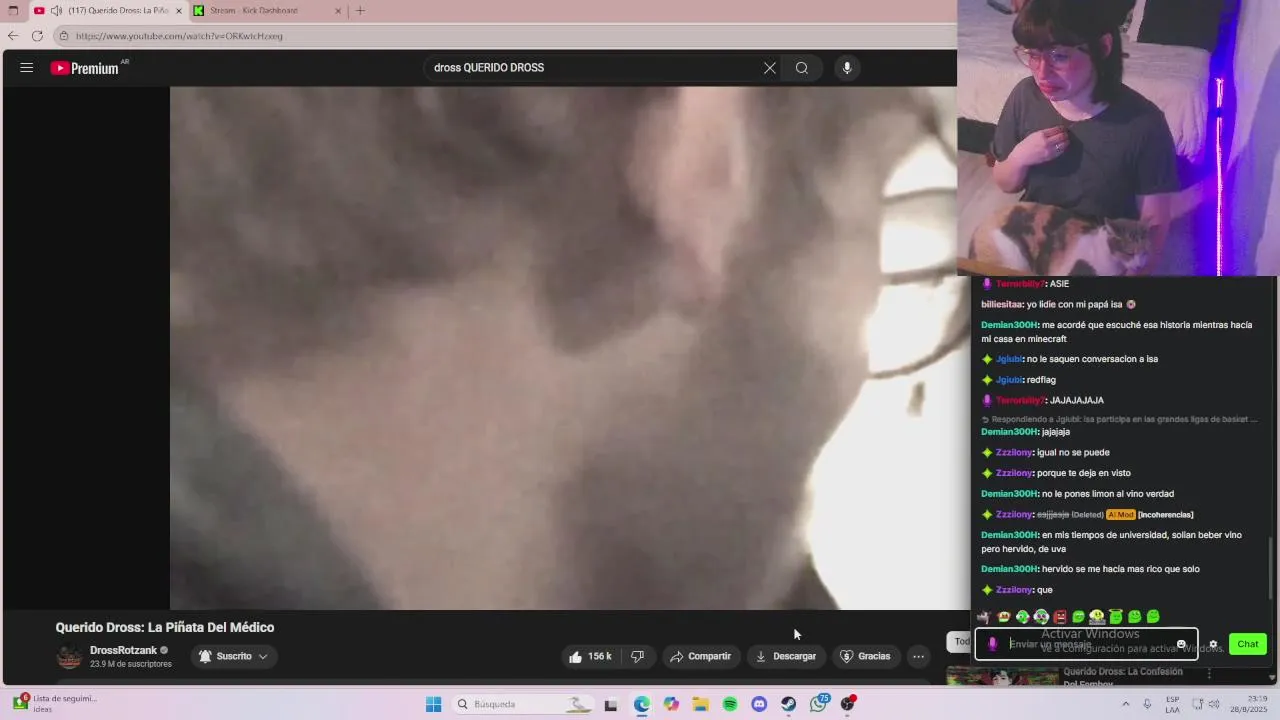
Task: Close the Kick Dashboard tab
Action: click(x=338, y=11)
